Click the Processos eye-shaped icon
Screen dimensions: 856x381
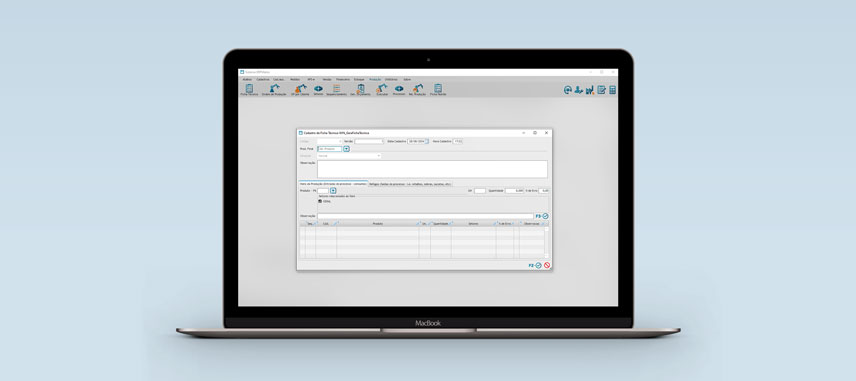[399, 89]
